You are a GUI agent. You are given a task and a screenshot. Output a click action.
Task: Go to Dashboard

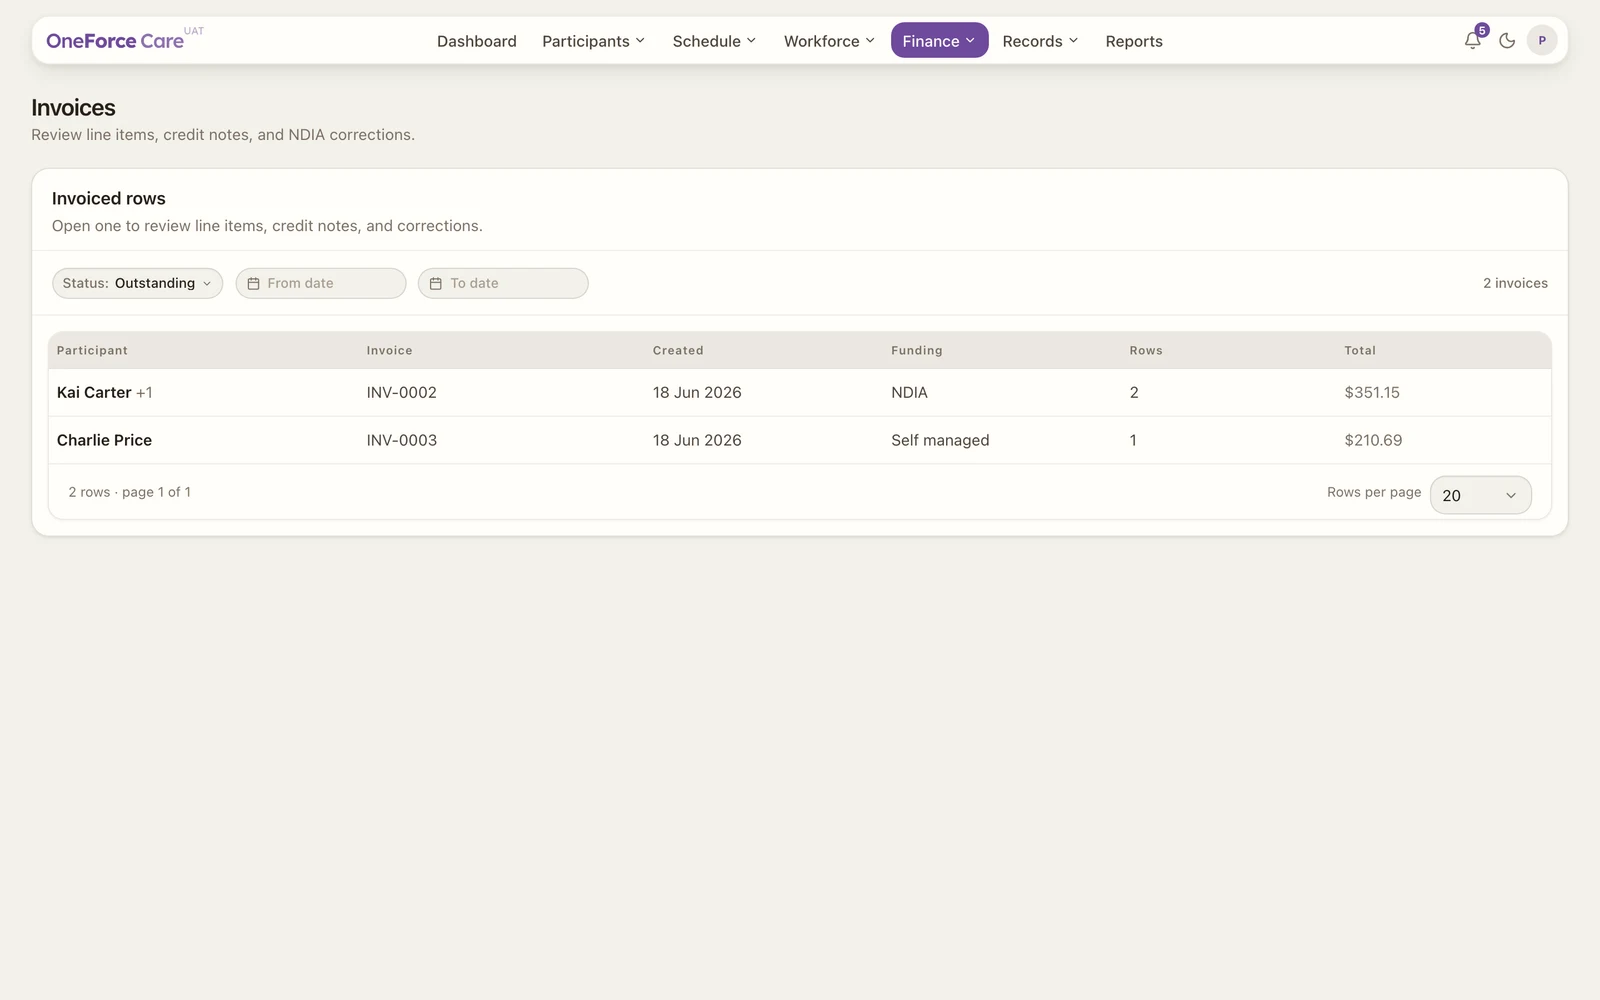(x=477, y=41)
